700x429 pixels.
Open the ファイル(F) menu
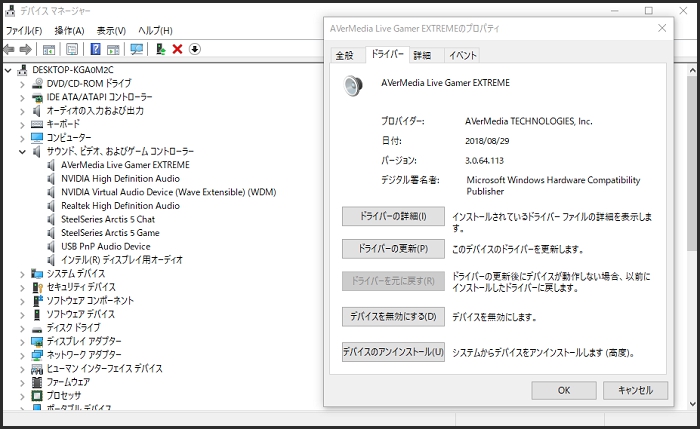pyautogui.click(x=24, y=30)
